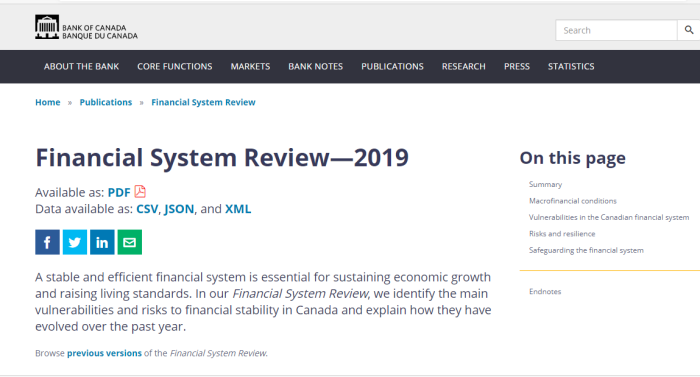
Task: Open the Core Functions menu
Action: pos(175,67)
